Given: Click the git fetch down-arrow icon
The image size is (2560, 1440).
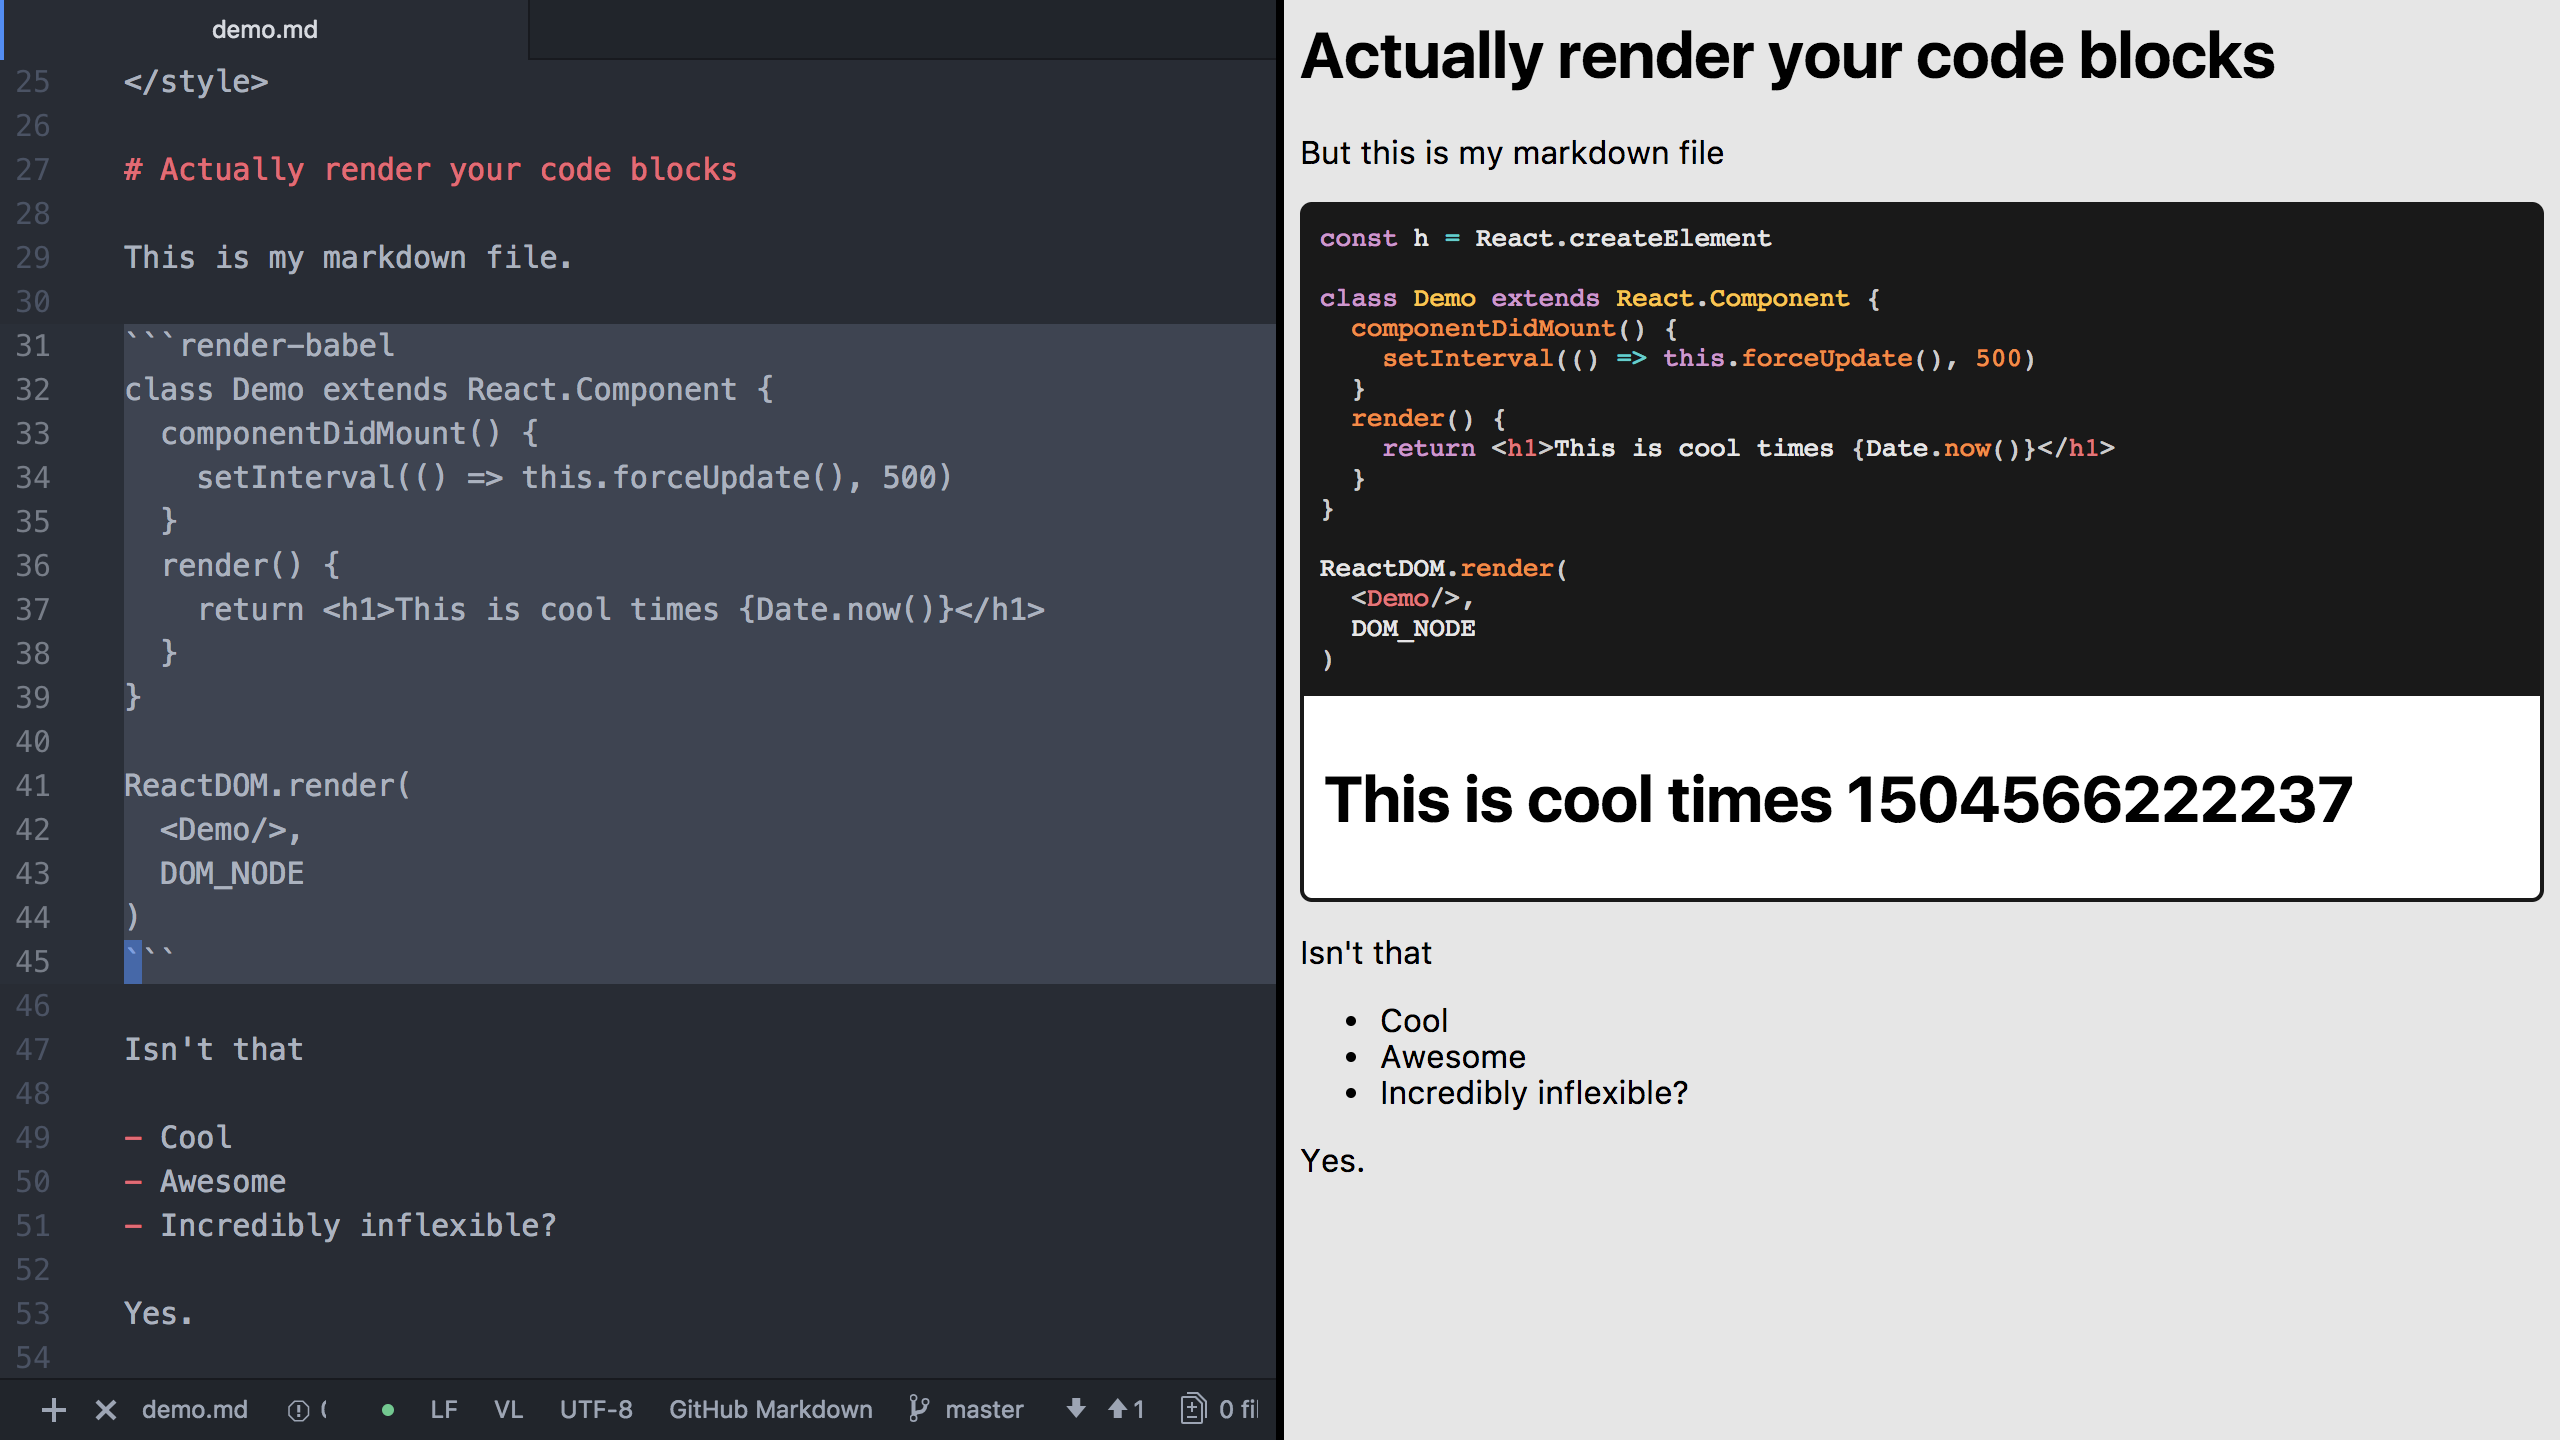Looking at the screenshot, I should pyautogui.click(x=1075, y=1409).
